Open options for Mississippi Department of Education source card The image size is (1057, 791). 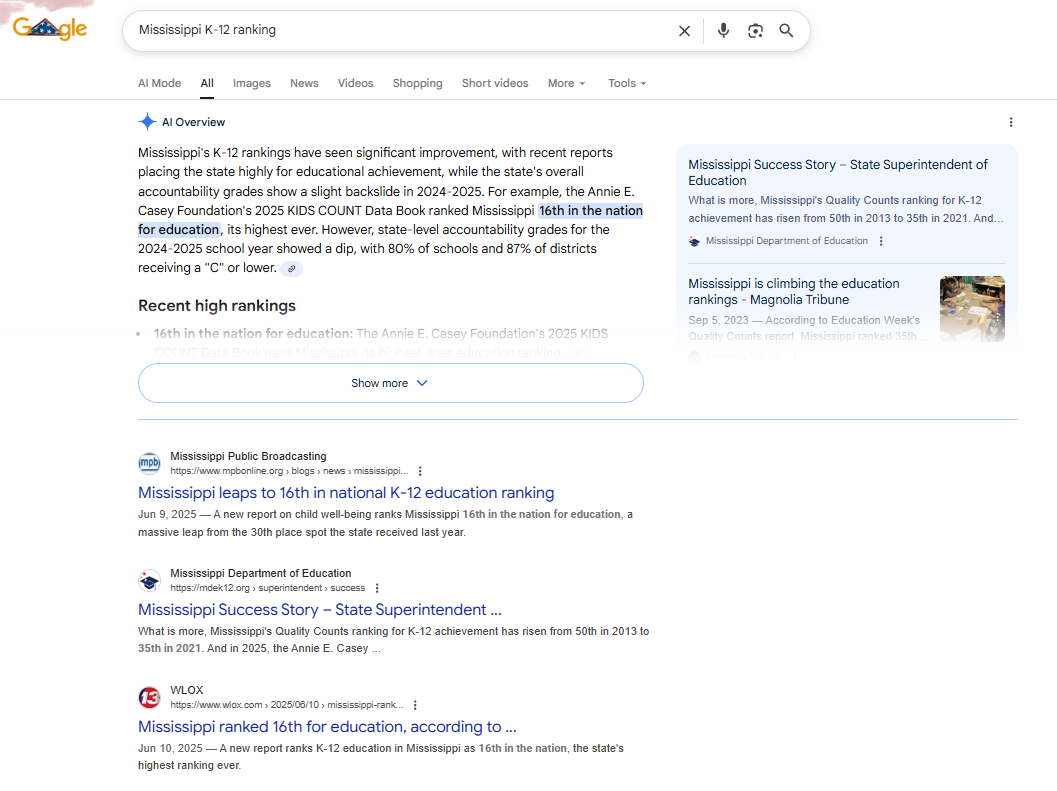881,241
